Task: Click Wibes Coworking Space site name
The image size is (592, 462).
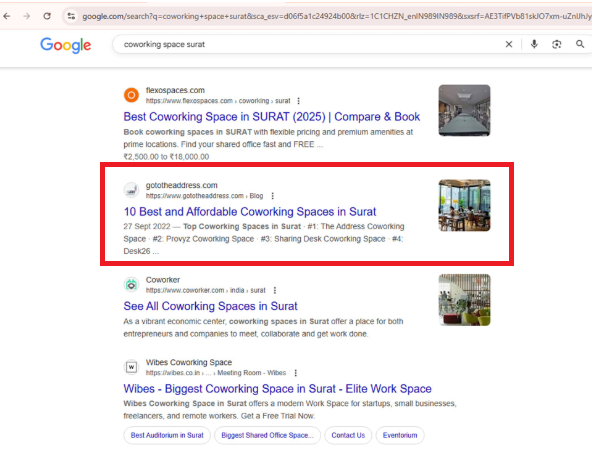Action: pyautogui.click(x=189, y=362)
